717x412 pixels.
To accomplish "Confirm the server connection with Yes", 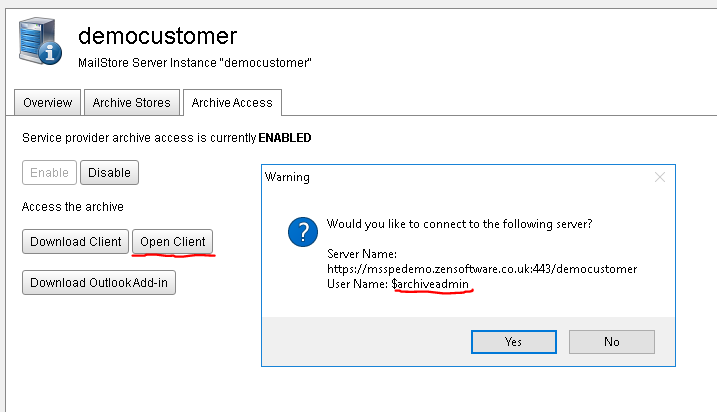I will tap(514, 342).
